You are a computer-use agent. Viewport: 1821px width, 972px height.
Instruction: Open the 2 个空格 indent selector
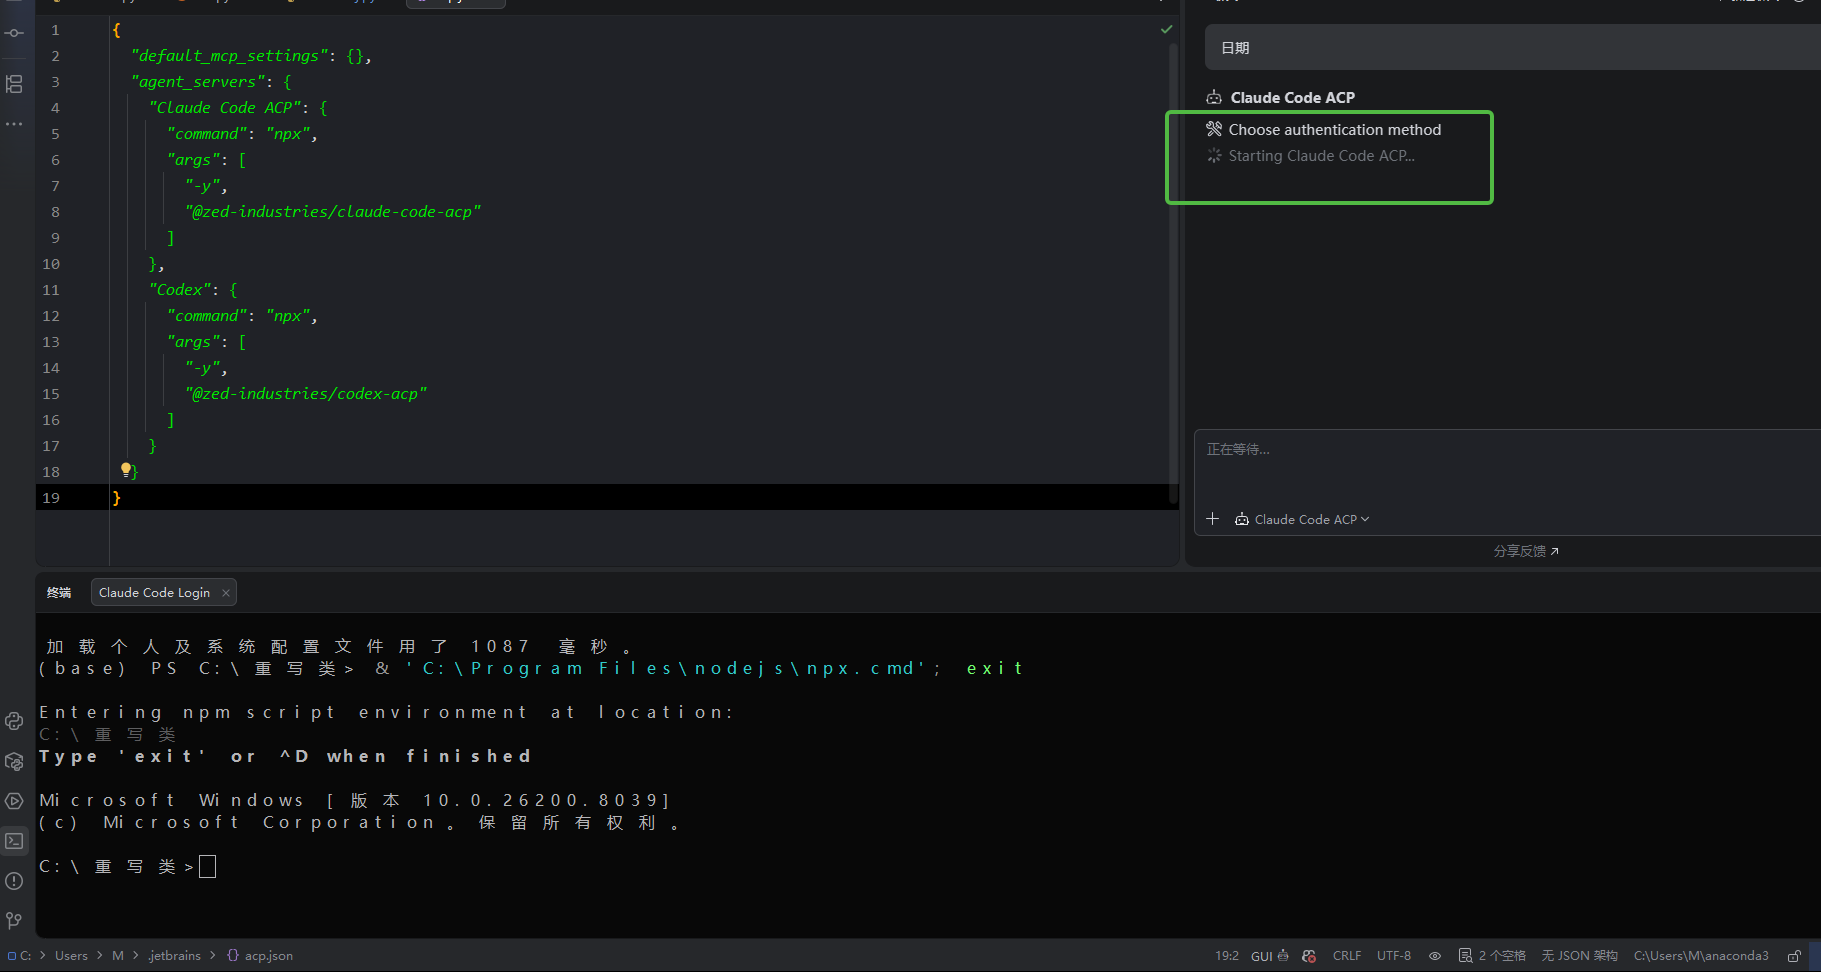pyautogui.click(x=1502, y=956)
